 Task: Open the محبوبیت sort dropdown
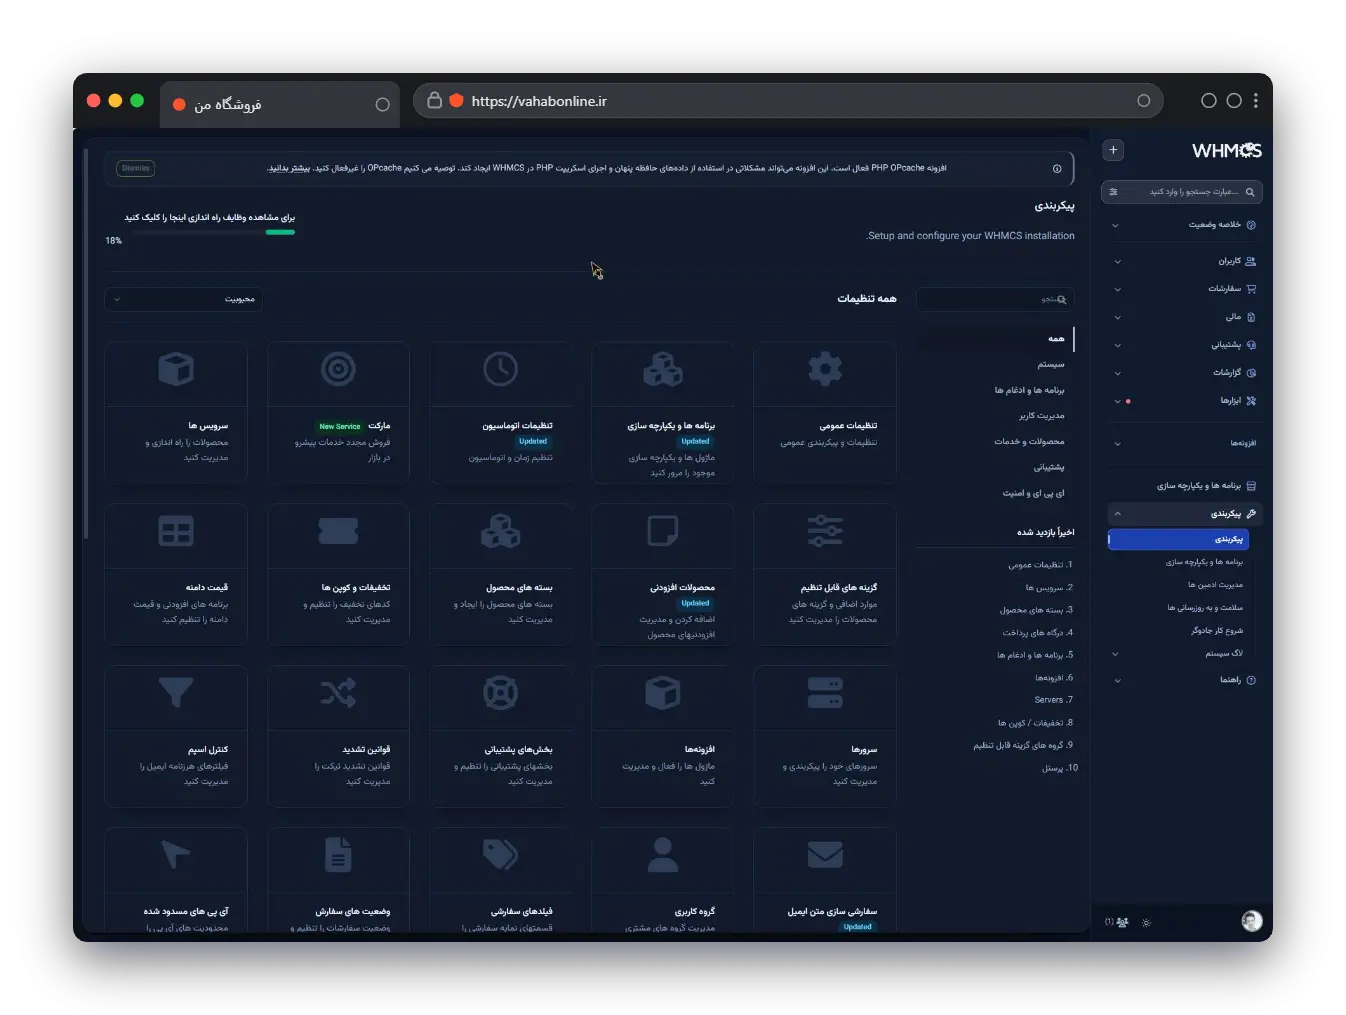(x=184, y=299)
